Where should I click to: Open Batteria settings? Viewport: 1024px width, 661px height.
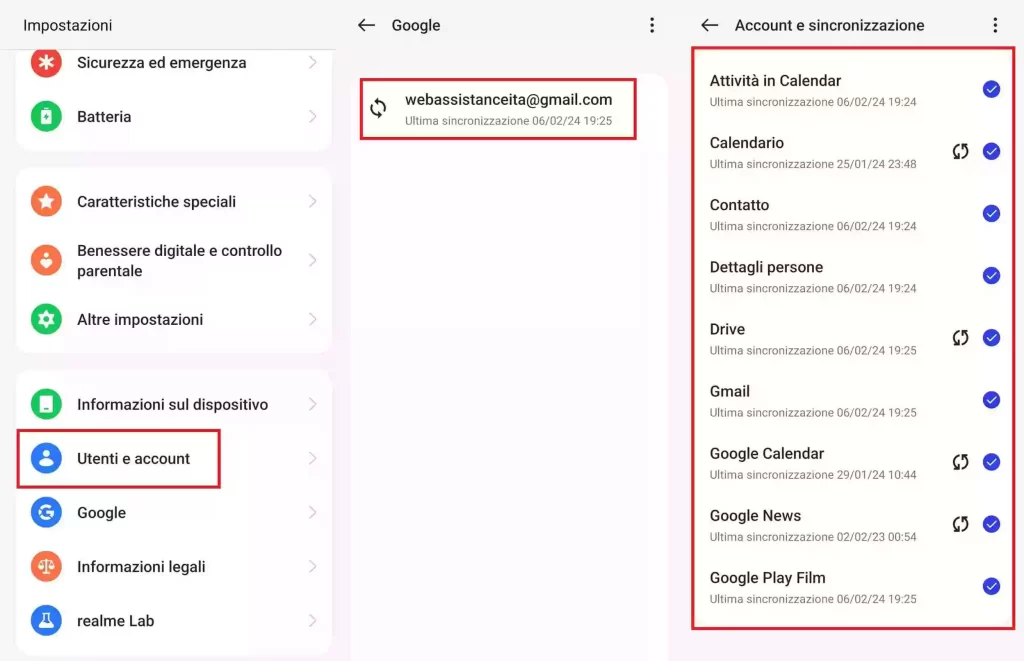174,116
